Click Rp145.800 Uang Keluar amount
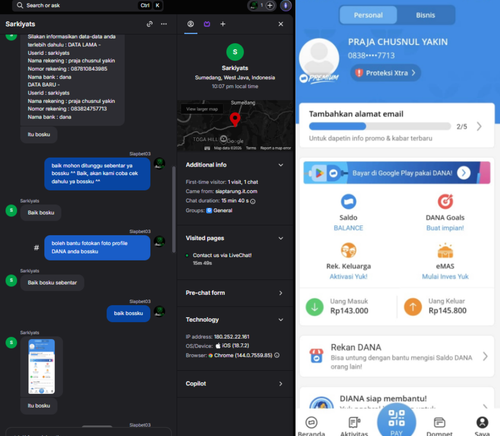The height and width of the screenshot is (436, 500). point(447,311)
